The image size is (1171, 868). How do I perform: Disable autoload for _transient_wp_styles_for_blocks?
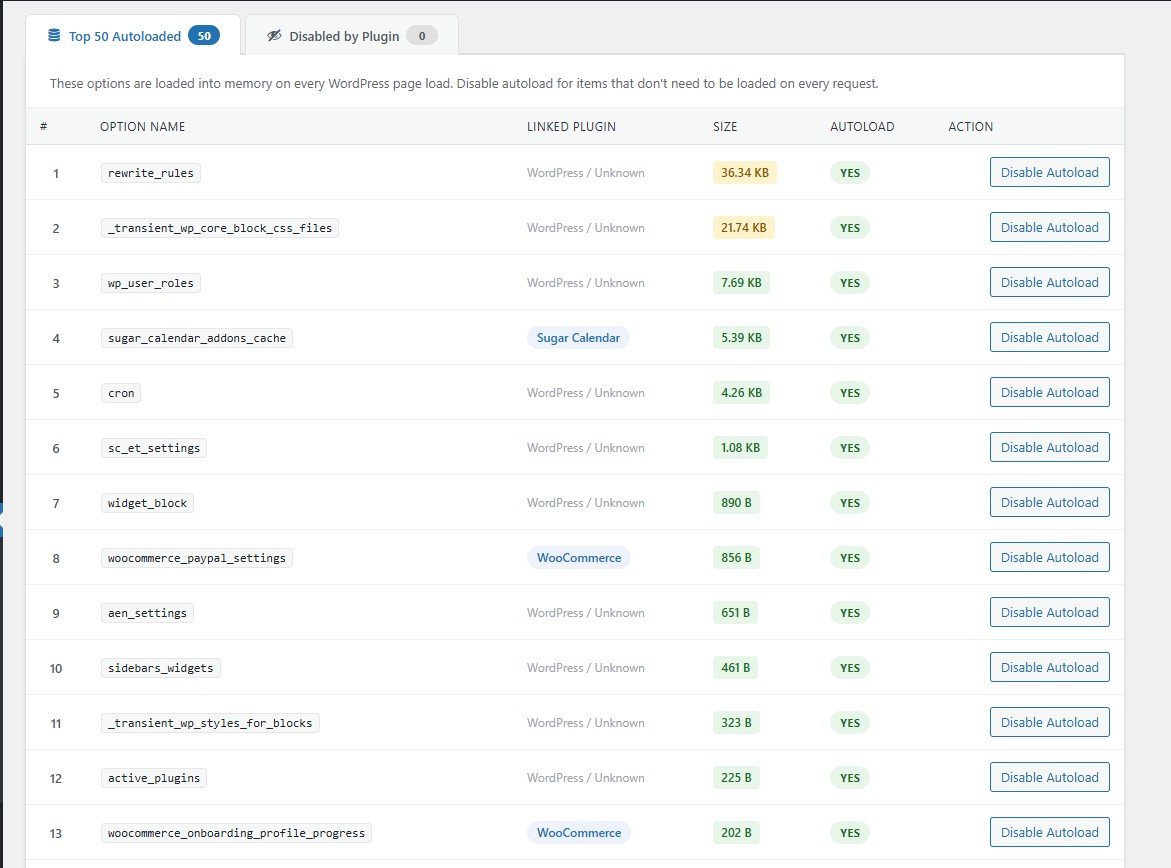click(x=1049, y=722)
